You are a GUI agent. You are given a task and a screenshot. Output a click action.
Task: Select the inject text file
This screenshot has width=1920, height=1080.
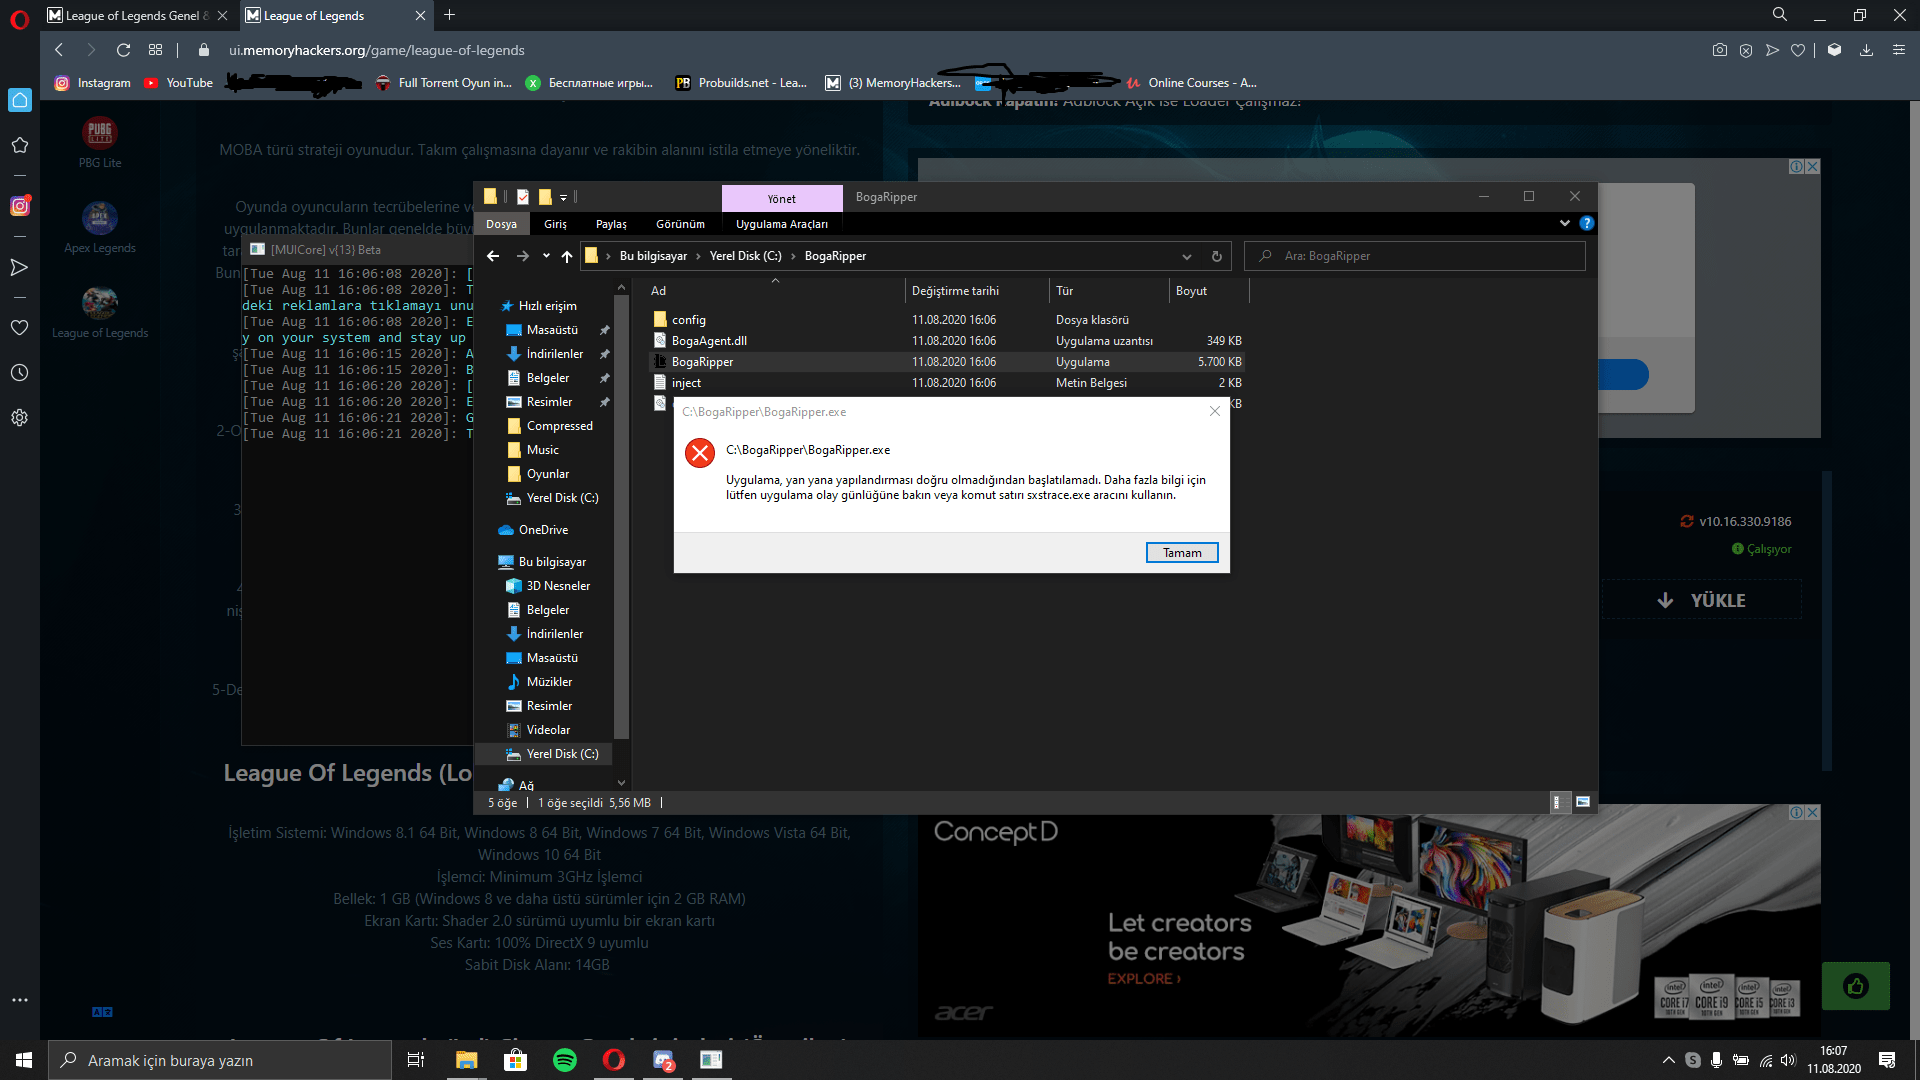click(686, 383)
